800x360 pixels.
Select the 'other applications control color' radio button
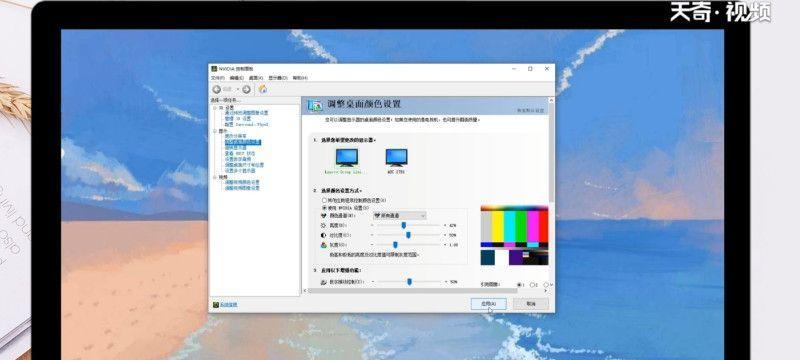click(324, 201)
